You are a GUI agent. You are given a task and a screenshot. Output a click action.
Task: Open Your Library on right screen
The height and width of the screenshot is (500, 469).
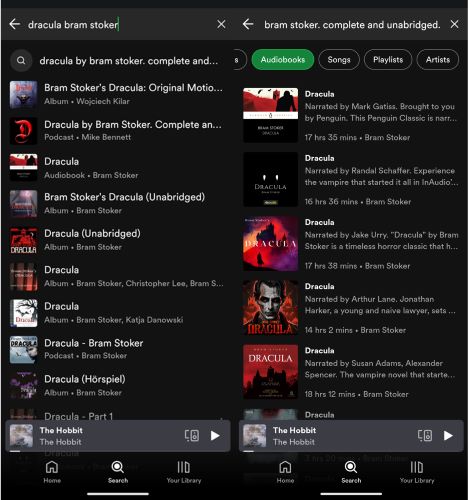[417, 472]
